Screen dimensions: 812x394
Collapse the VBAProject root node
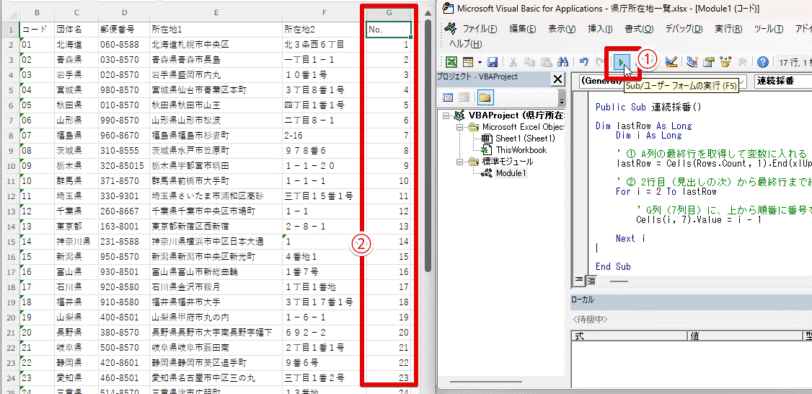click(446, 115)
